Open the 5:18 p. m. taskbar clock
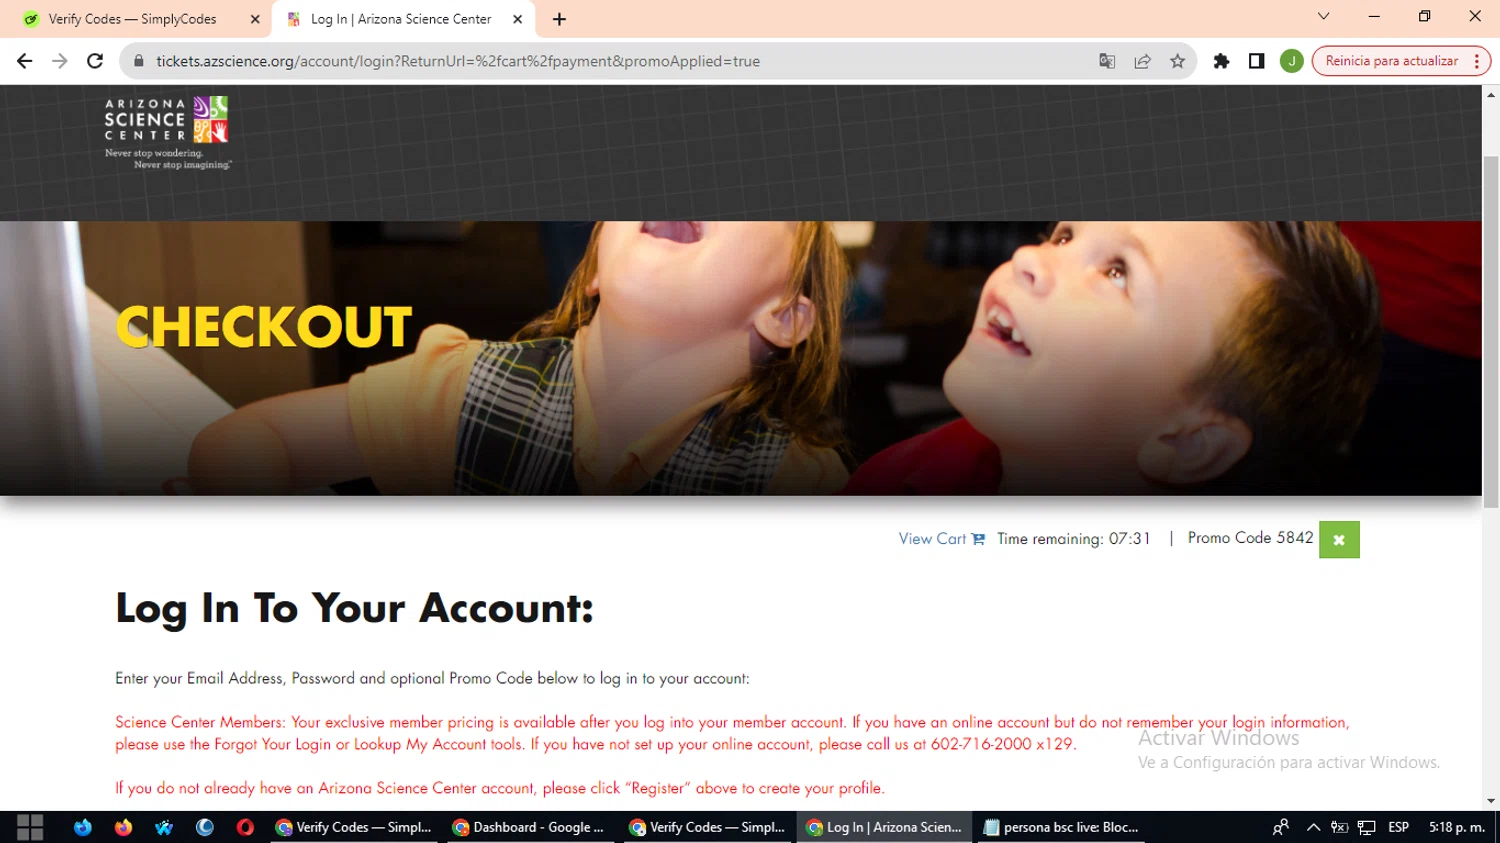1500x843 pixels. [1457, 827]
